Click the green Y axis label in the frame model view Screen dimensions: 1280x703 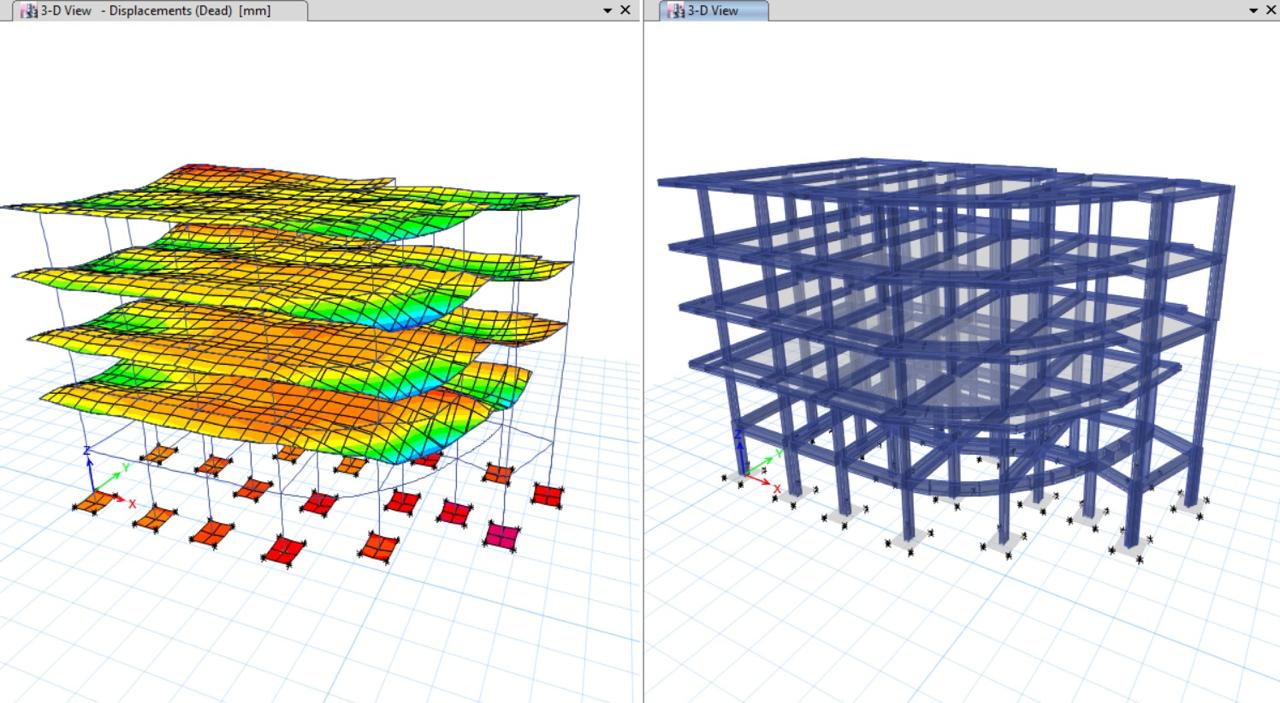pos(778,454)
